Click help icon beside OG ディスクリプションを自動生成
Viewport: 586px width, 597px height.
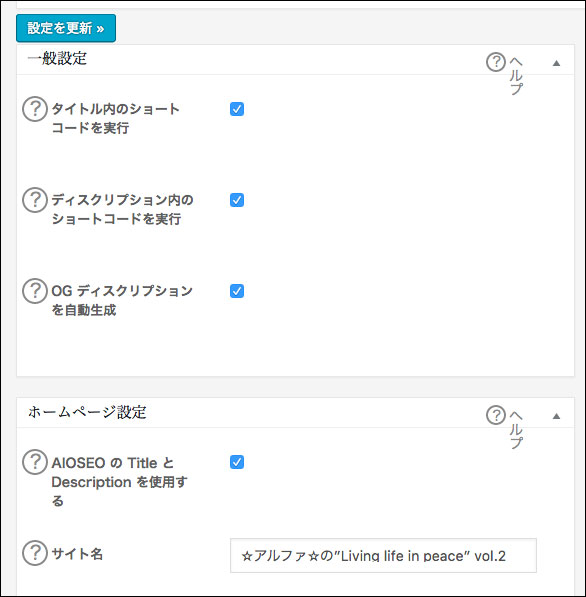(x=35, y=291)
